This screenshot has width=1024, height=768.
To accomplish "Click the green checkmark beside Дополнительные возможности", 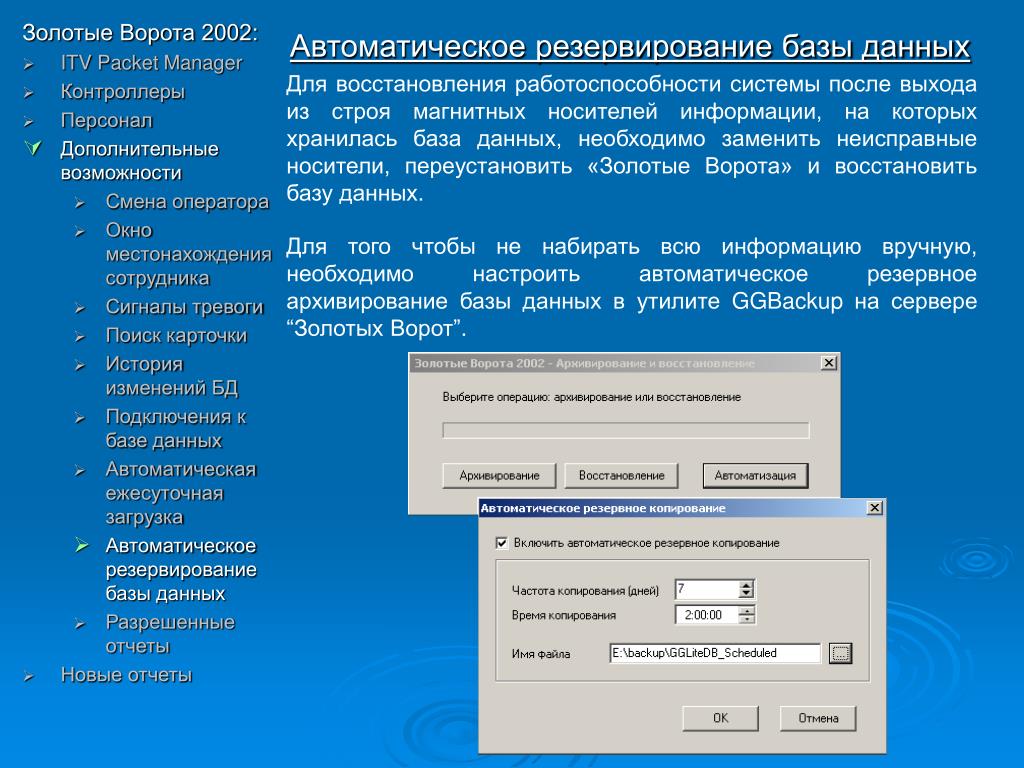I will [x=33, y=148].
